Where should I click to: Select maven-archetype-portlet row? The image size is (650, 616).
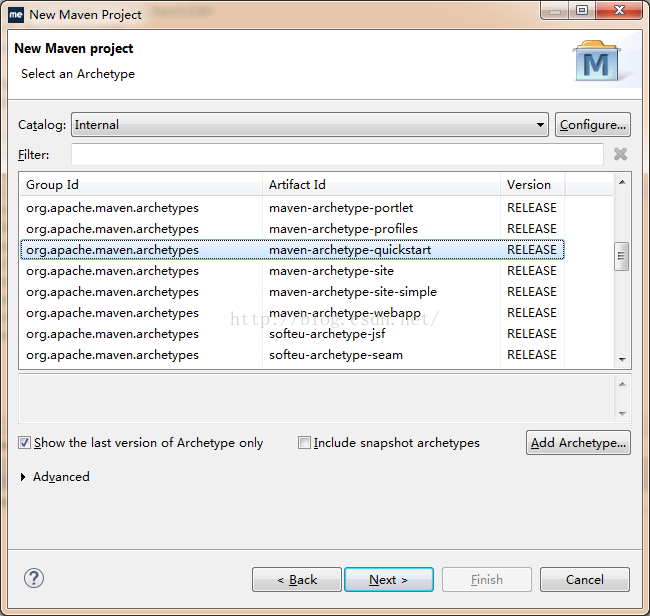coord(292,208)
